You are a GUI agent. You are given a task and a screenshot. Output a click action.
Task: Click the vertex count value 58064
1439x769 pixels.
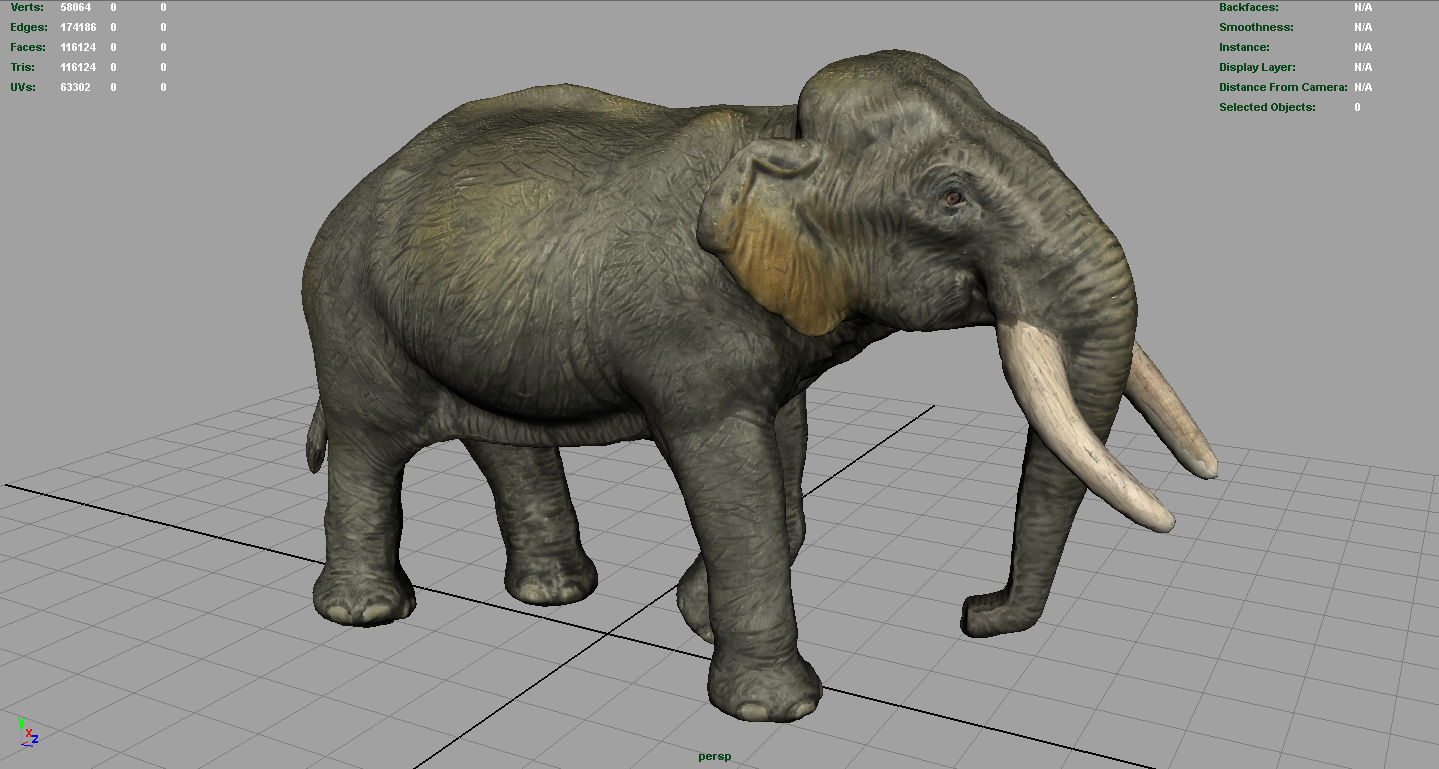click(75, 7)
